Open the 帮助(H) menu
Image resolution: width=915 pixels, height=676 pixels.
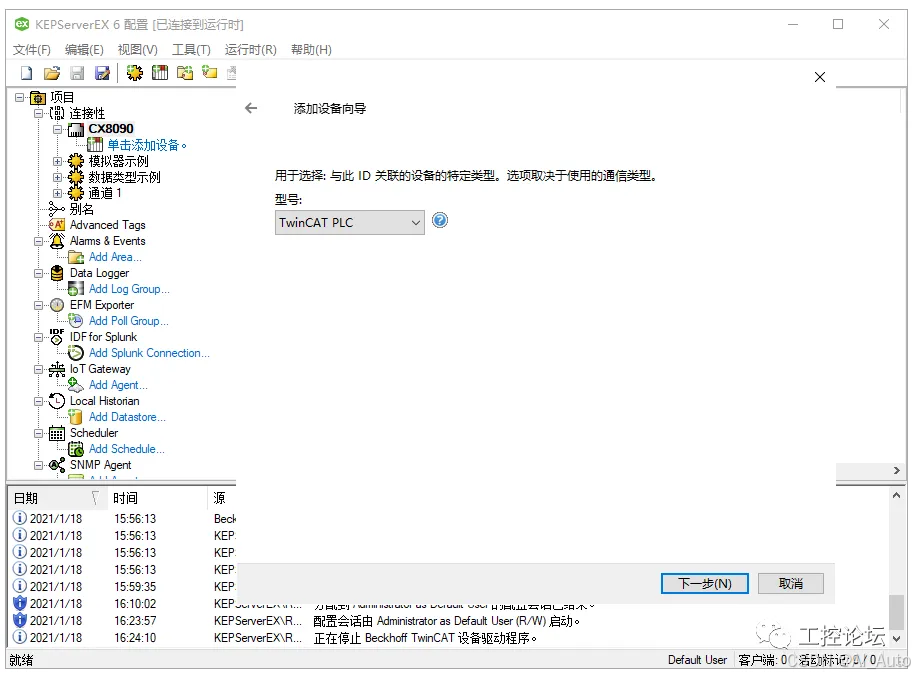pos(312,50)
